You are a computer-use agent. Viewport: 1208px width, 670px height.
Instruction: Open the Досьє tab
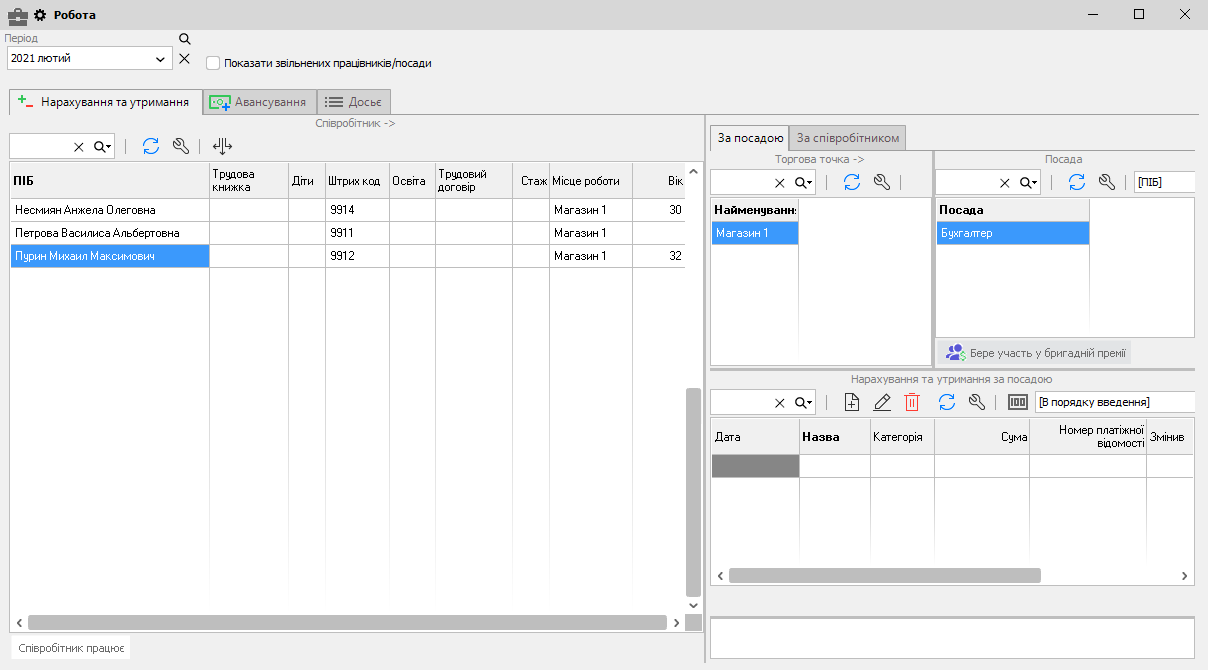[x=354, y=102]
